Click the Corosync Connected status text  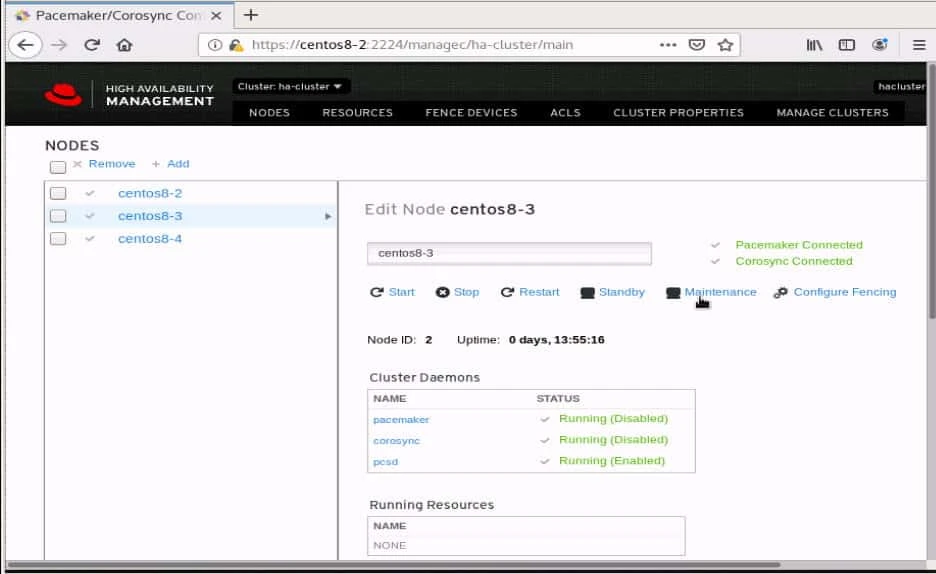pos(794,261)
